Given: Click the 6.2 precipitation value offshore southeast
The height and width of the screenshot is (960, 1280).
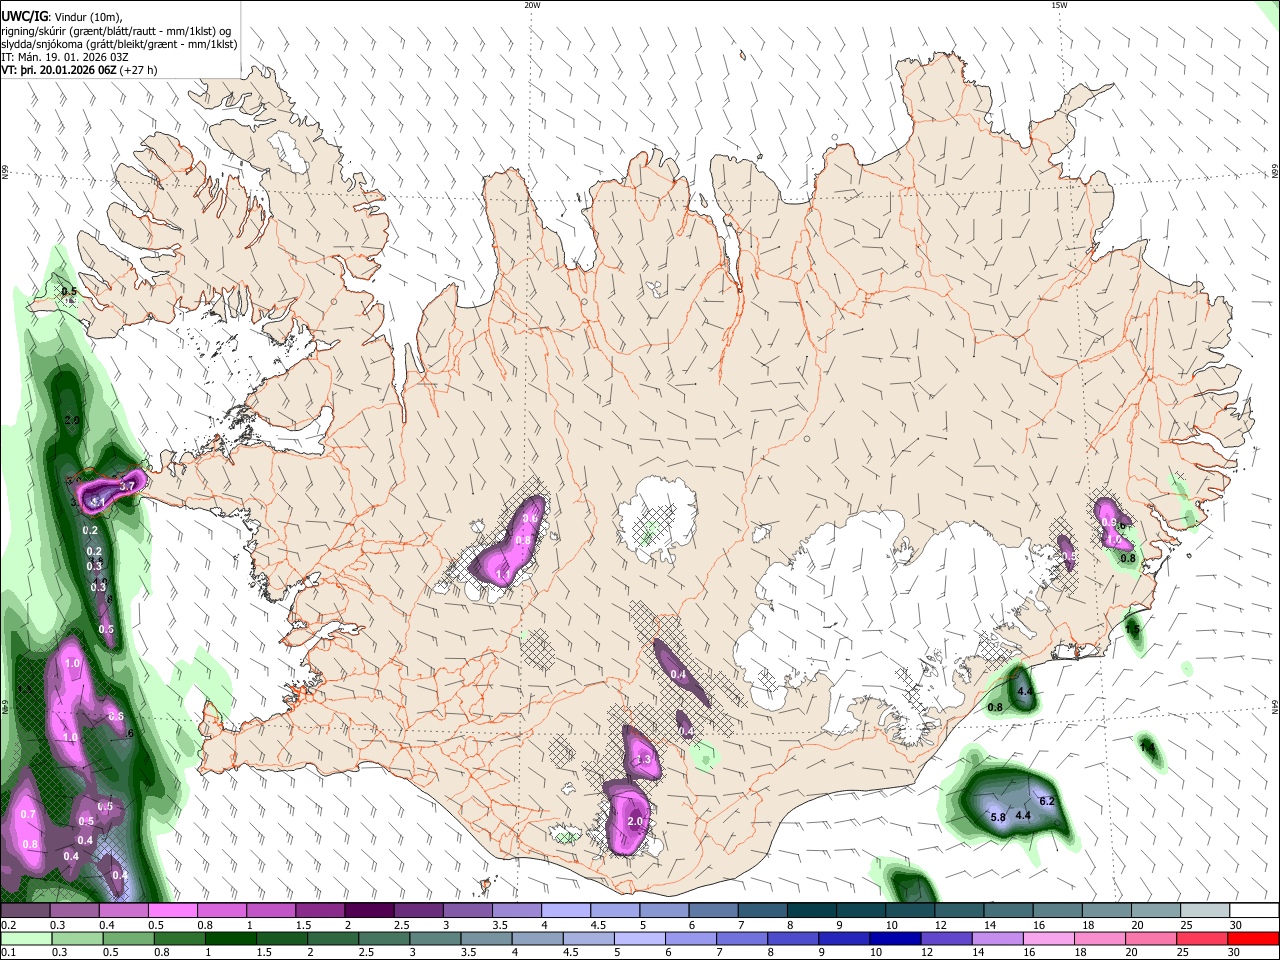Looking at the screenshot, I should pos(1047,801).
